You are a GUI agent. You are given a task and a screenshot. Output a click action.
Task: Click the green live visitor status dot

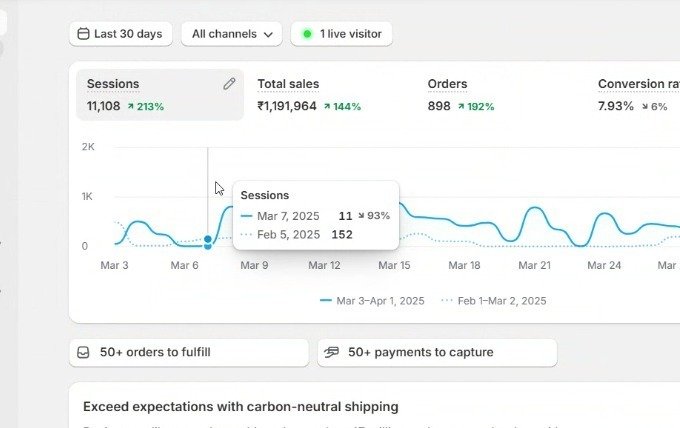click(x=307, y=34)
